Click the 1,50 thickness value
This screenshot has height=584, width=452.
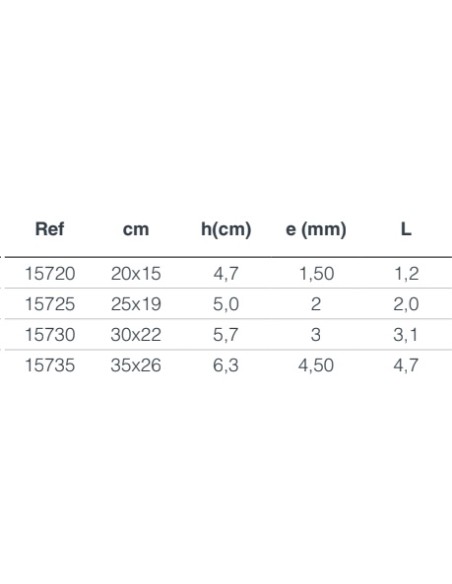pyautogui.click(x=316, y=274)
